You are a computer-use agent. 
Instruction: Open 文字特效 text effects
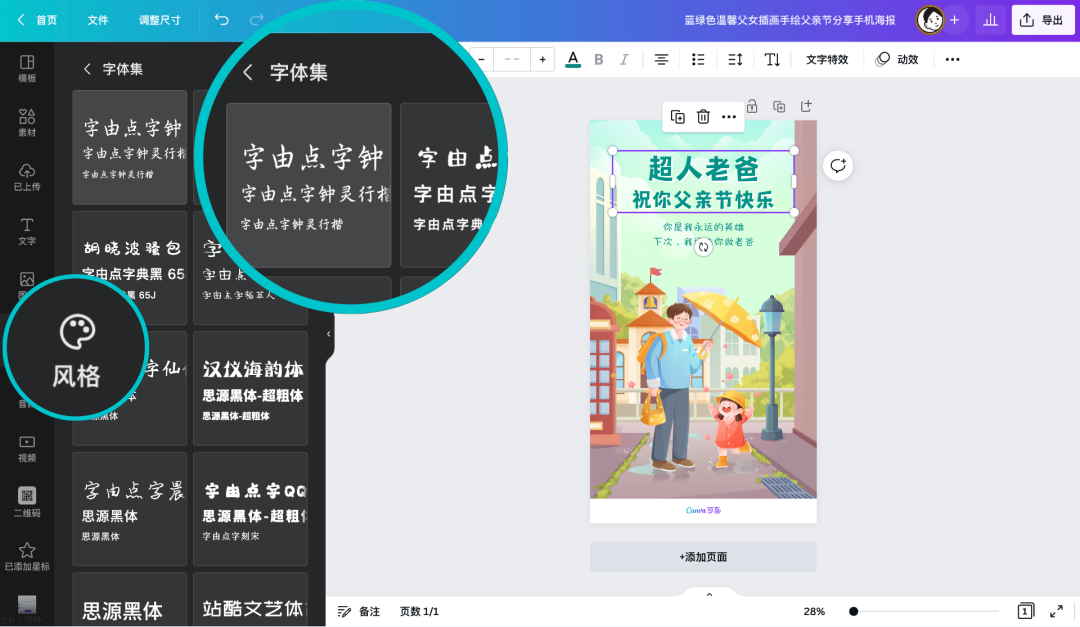coord(827,59)
